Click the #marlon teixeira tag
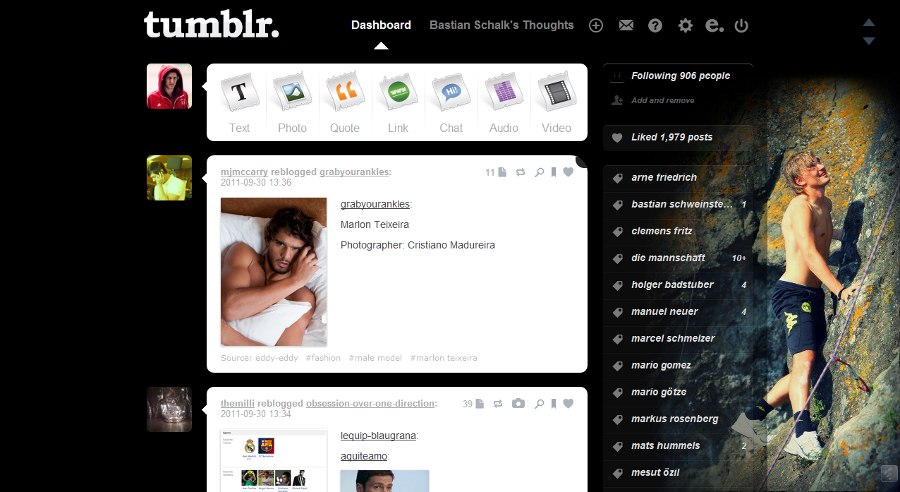Viewport: 900px width, 492px height. (x=444, y=358)
